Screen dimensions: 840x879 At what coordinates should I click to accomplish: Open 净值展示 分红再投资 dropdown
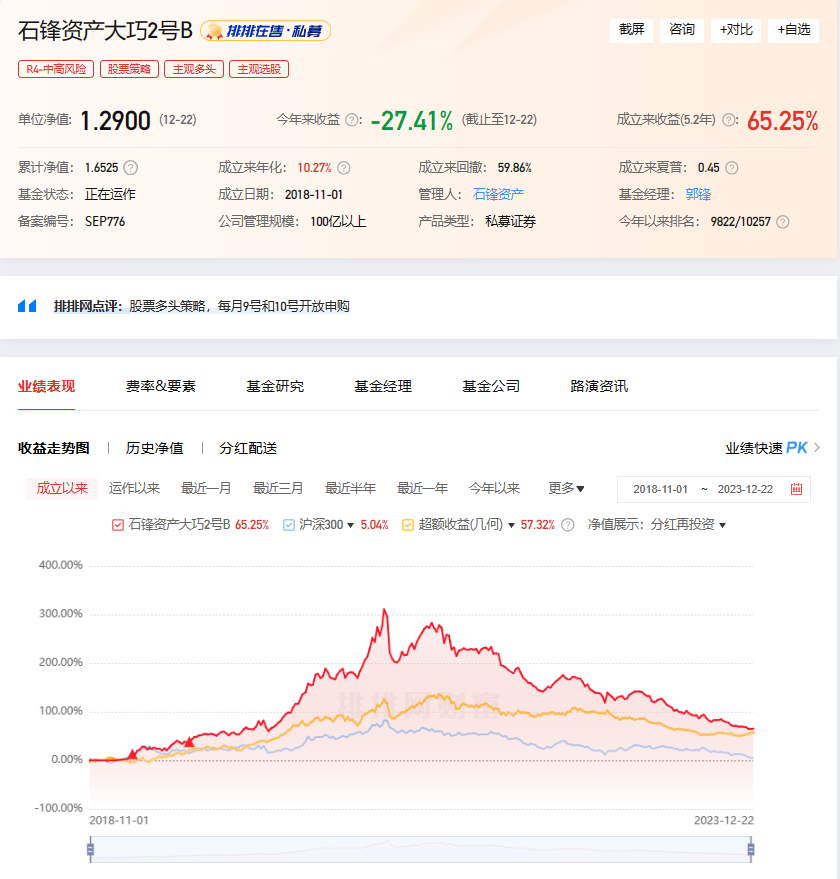(x=722, y=525)
